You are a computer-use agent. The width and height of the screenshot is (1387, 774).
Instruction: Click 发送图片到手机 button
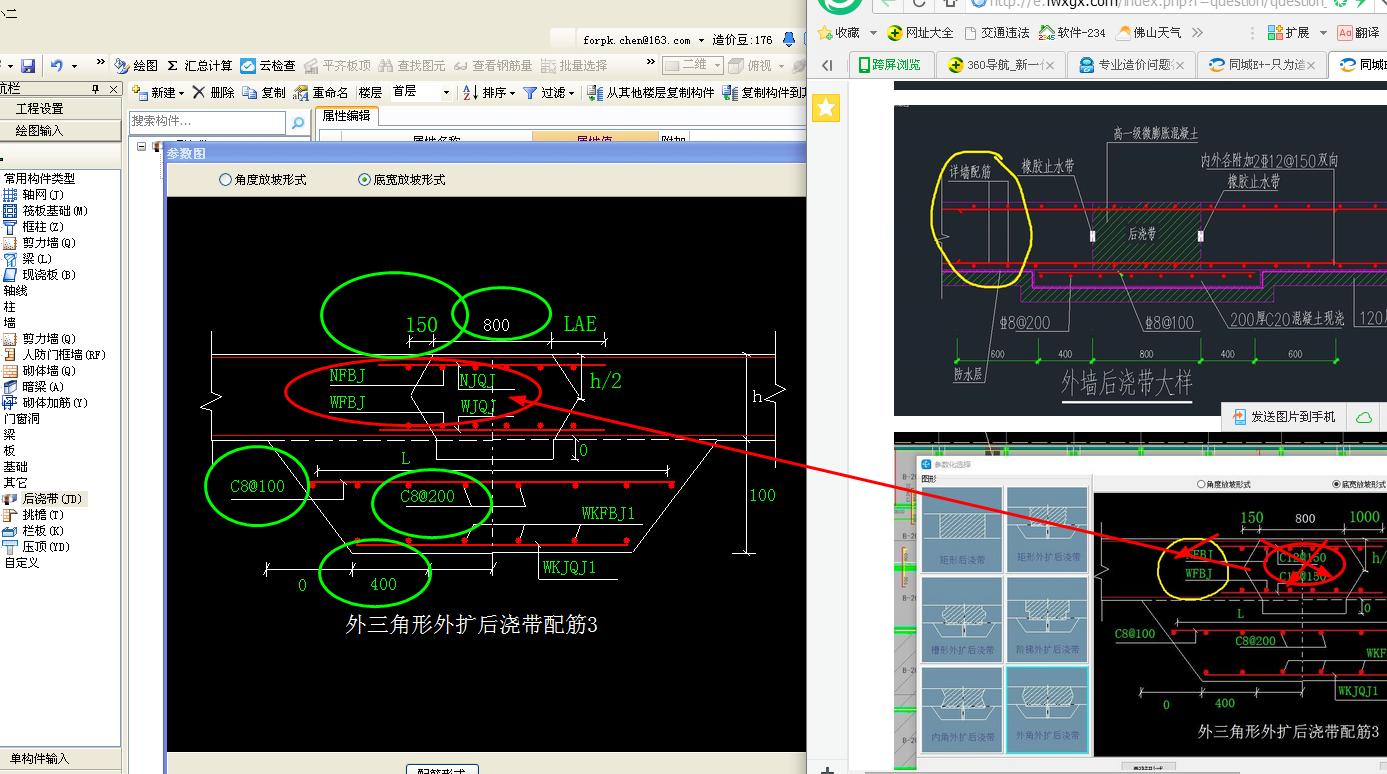tap(1284, 417)
